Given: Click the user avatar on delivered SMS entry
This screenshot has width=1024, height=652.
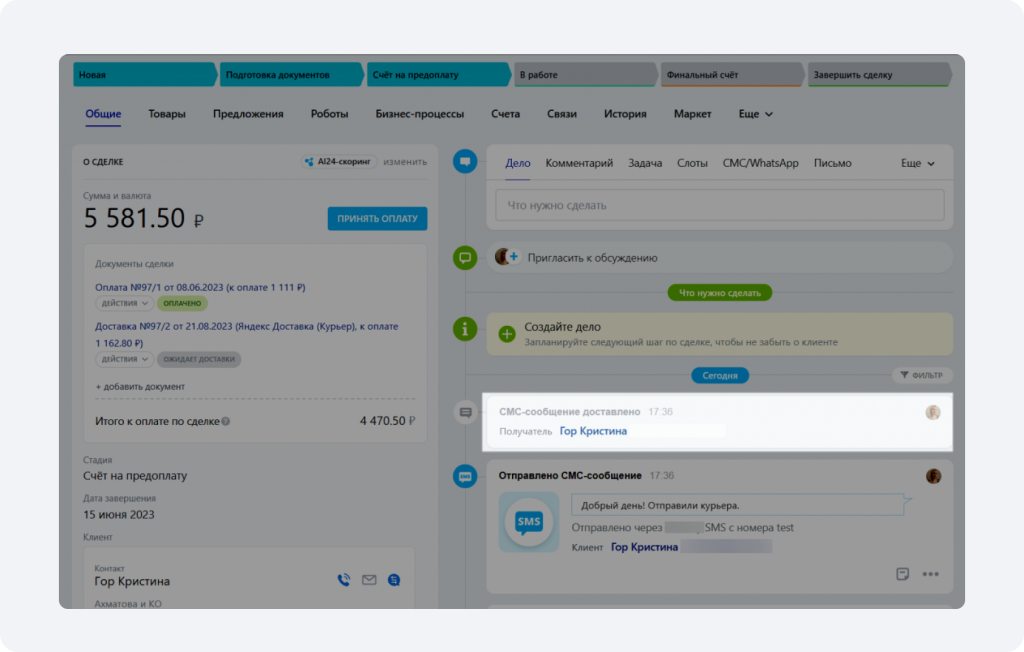Looking at the screenshot, I should pyautogui.click(x=933, y=412).
